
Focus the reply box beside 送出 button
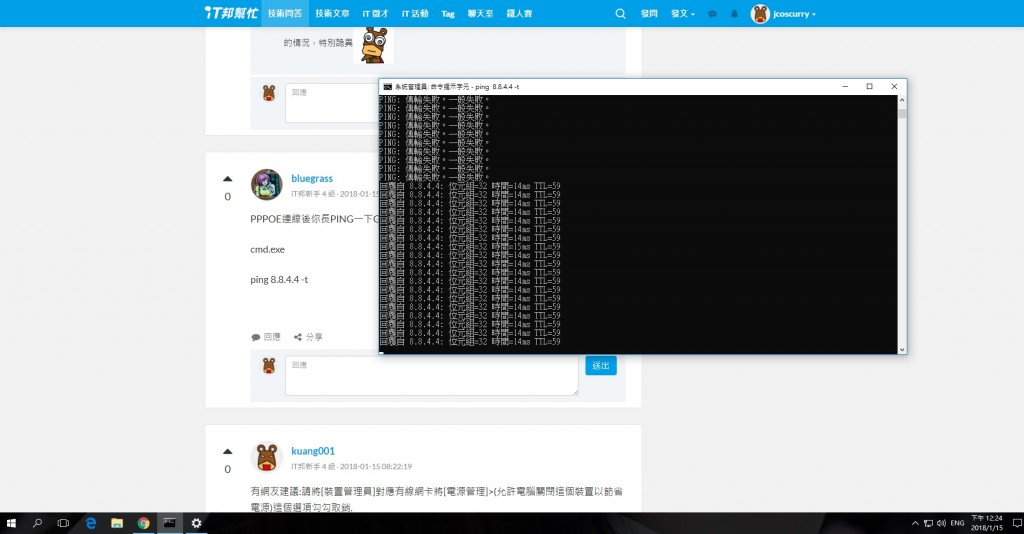point(432,375)
